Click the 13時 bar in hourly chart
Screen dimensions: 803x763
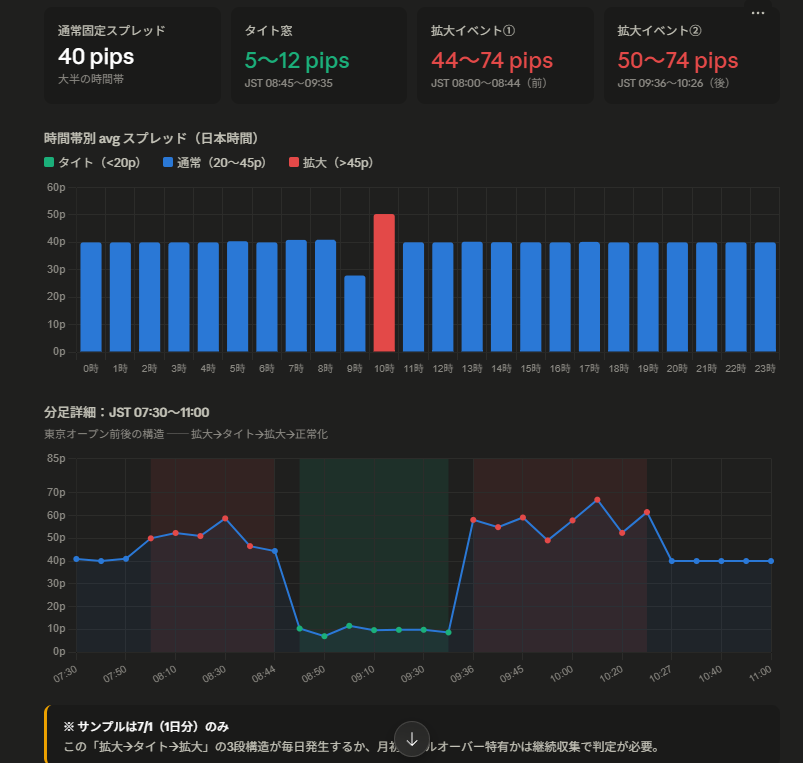[472, 297]
